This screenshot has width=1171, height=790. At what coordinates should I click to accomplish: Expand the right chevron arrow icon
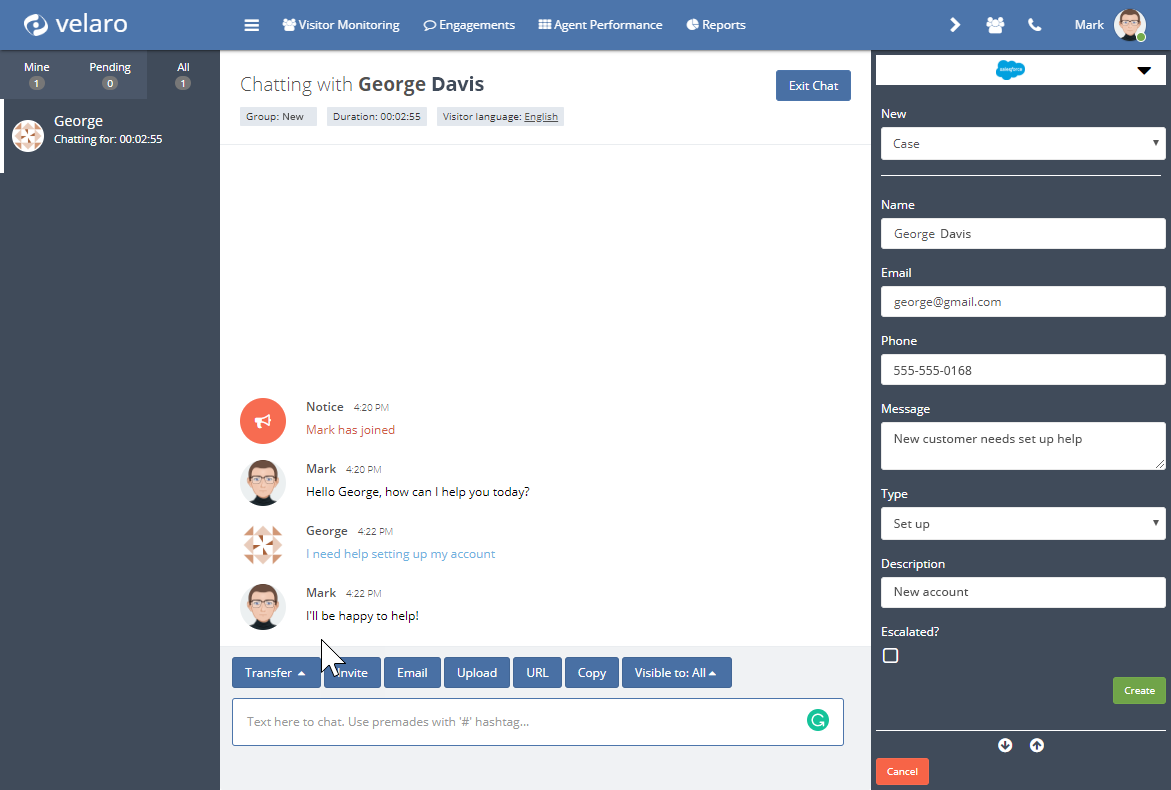954,25
